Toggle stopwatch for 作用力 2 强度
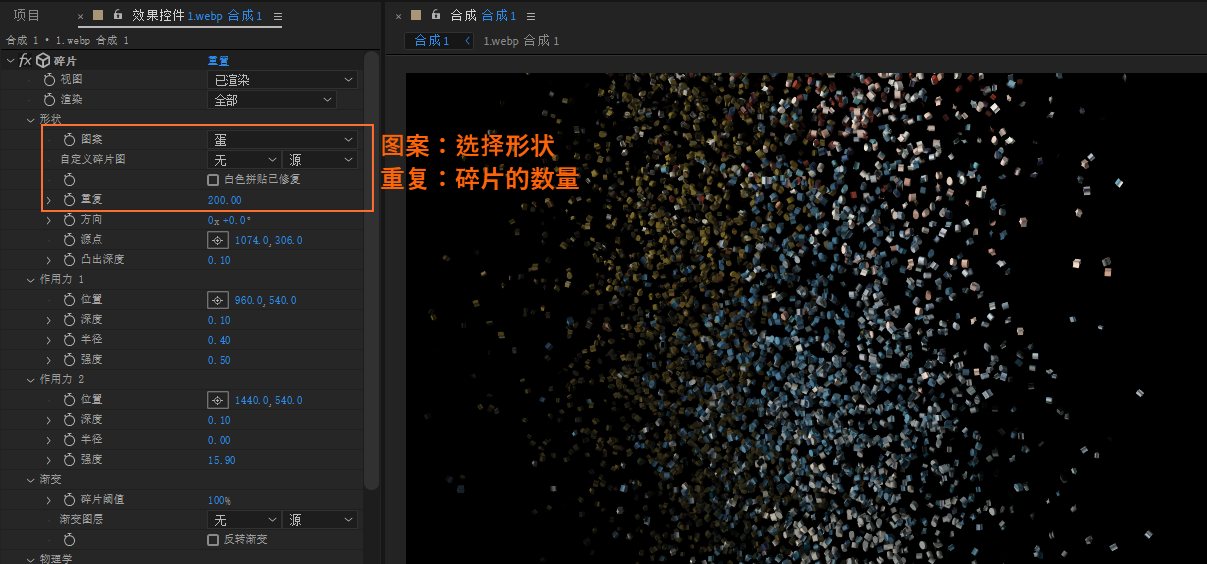 (69, 459)
